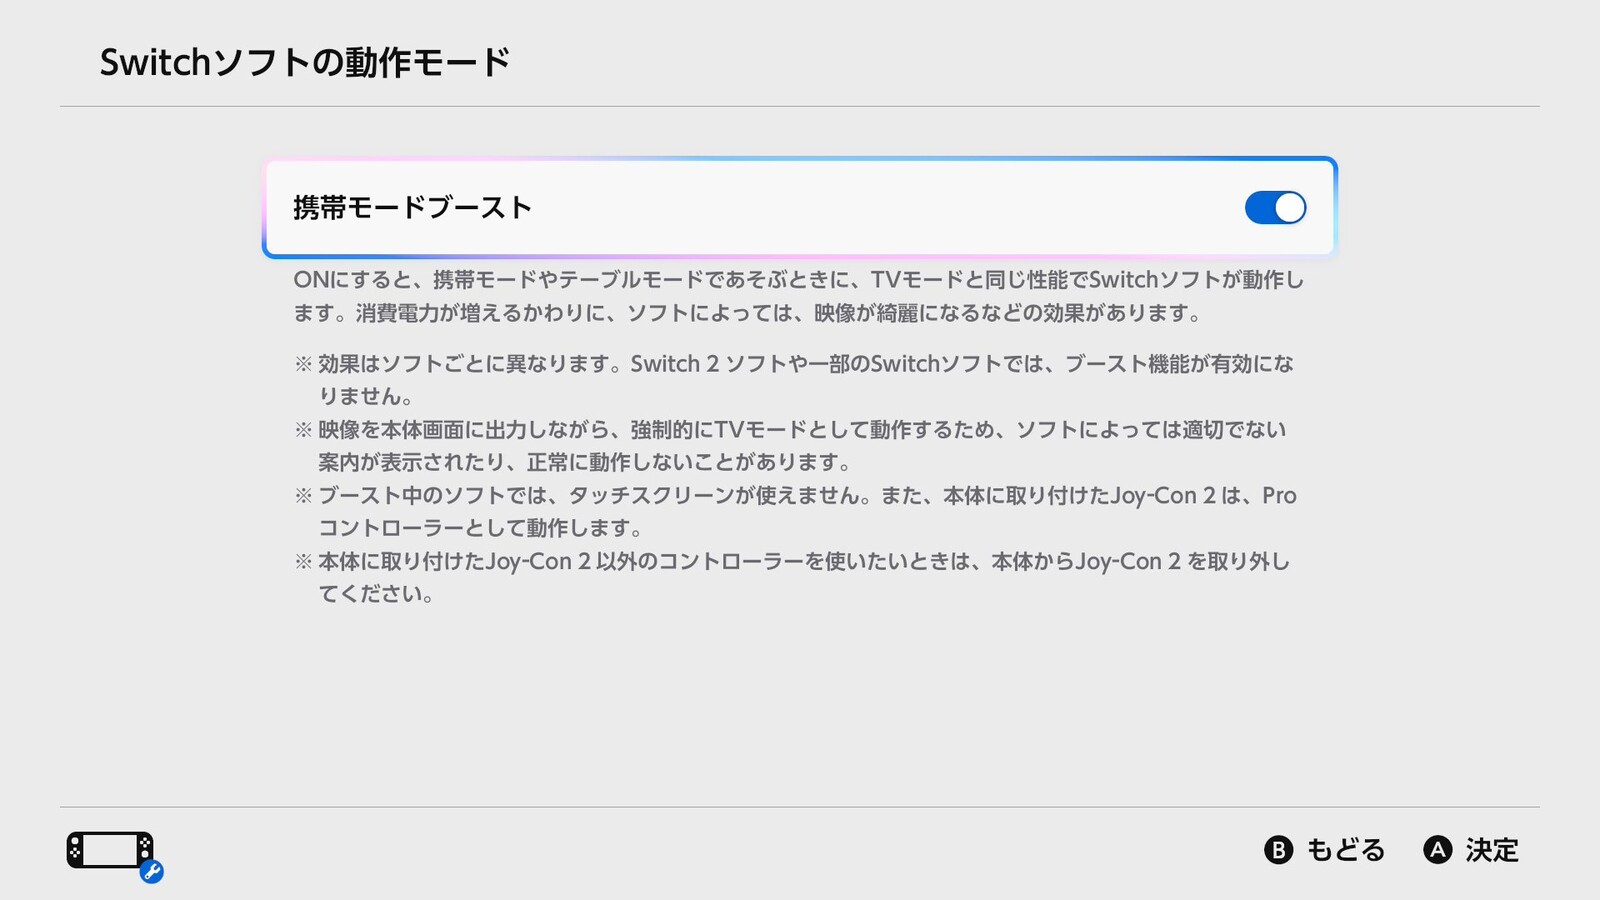1600x900 pixels.
Task: Select the 携帯モードブースト setting label
Action: pos(412,208)
